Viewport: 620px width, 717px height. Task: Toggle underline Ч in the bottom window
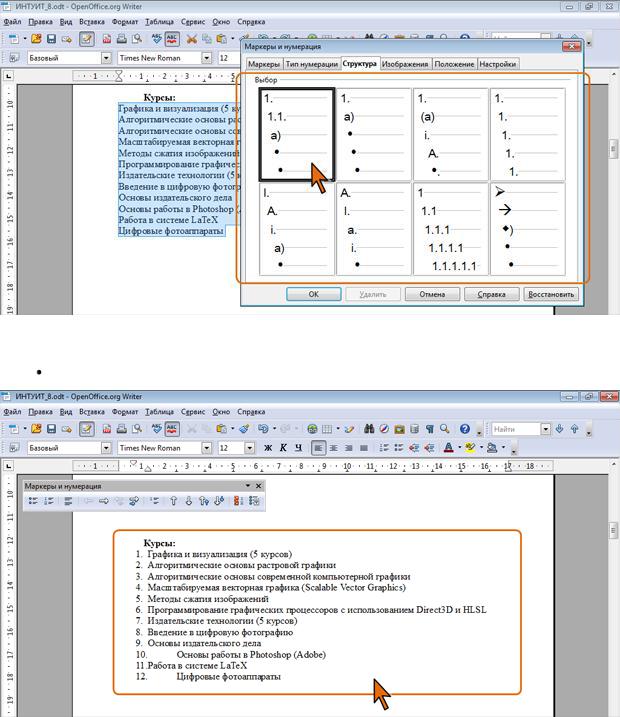[298, 448]
